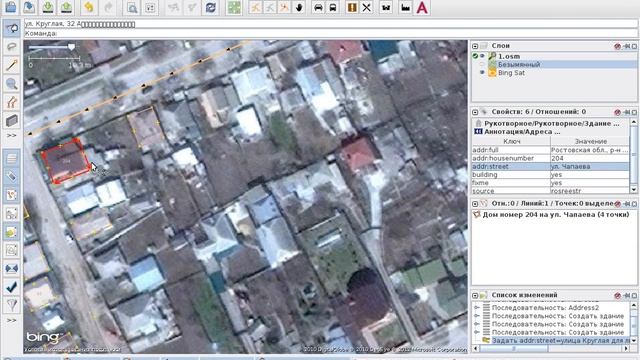Click the Значение column header
This screenshot has height=360, width=640.
pyautogui.click(x=590, y=141)
